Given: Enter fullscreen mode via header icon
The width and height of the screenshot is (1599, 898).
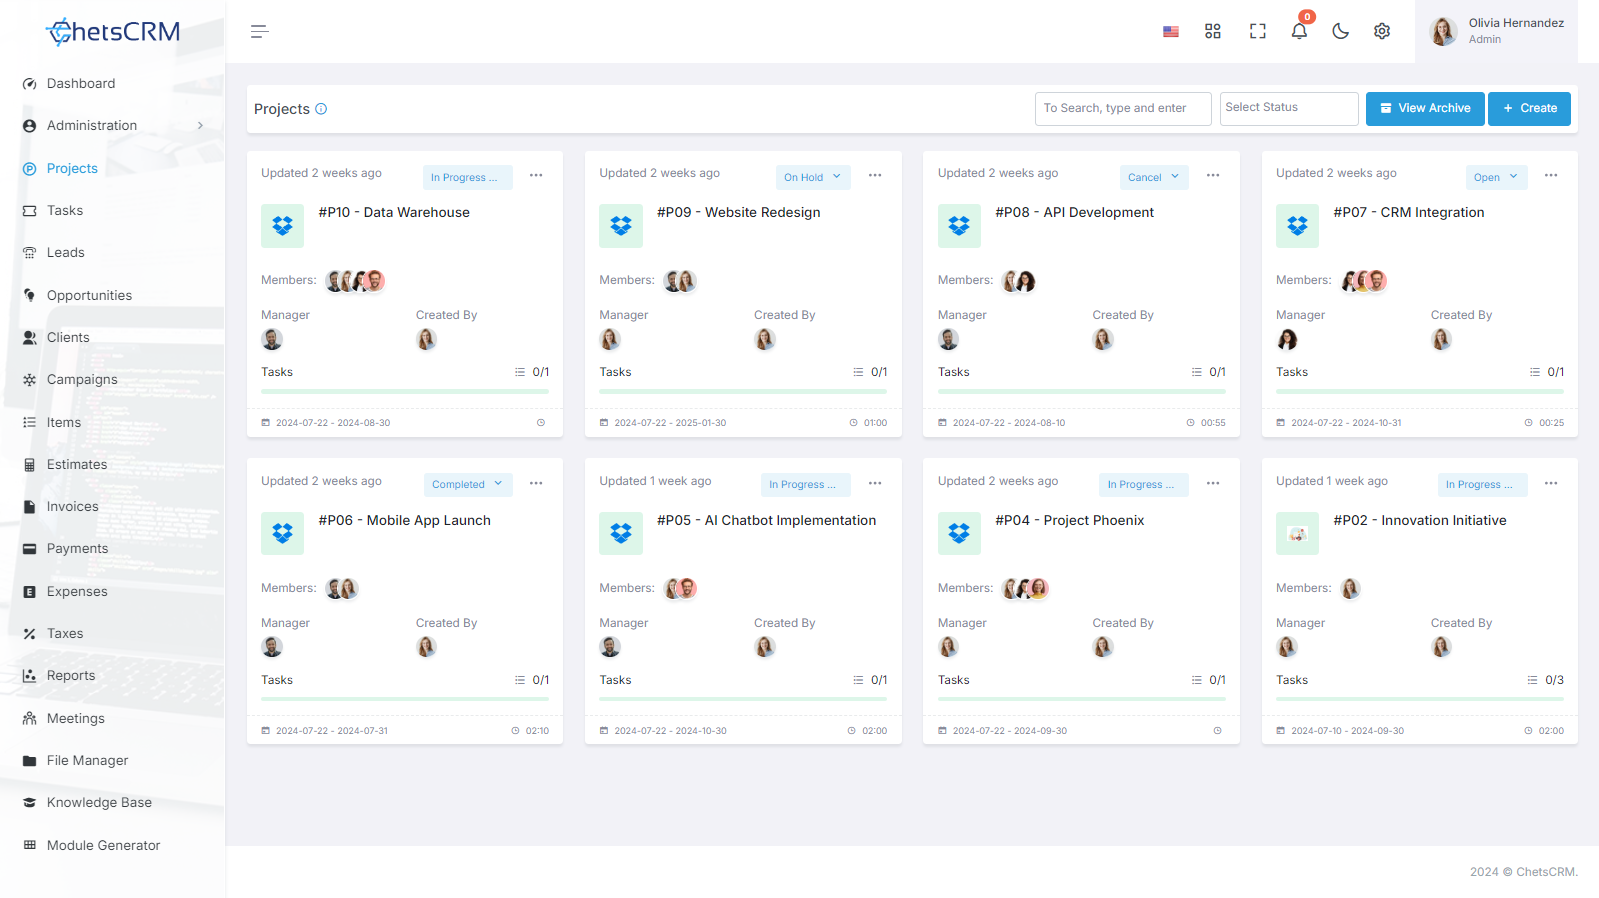Looking at the screenshot, I should 1258,32.
